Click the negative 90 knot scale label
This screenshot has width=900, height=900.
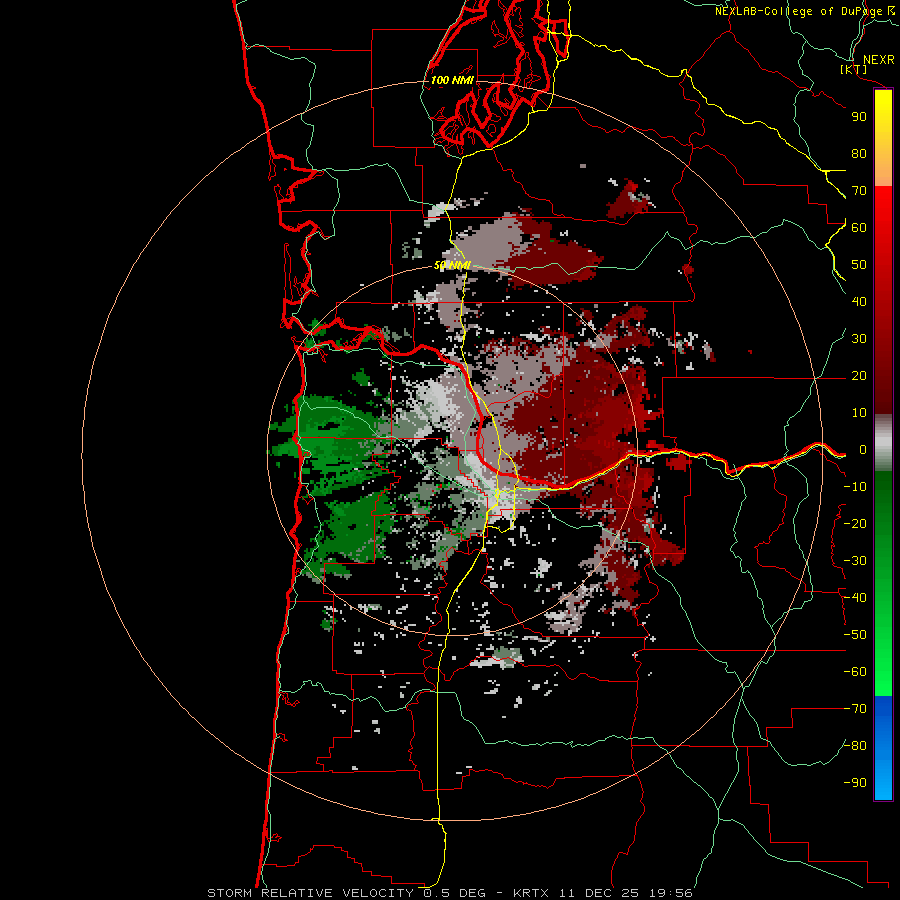click(855, 783)
